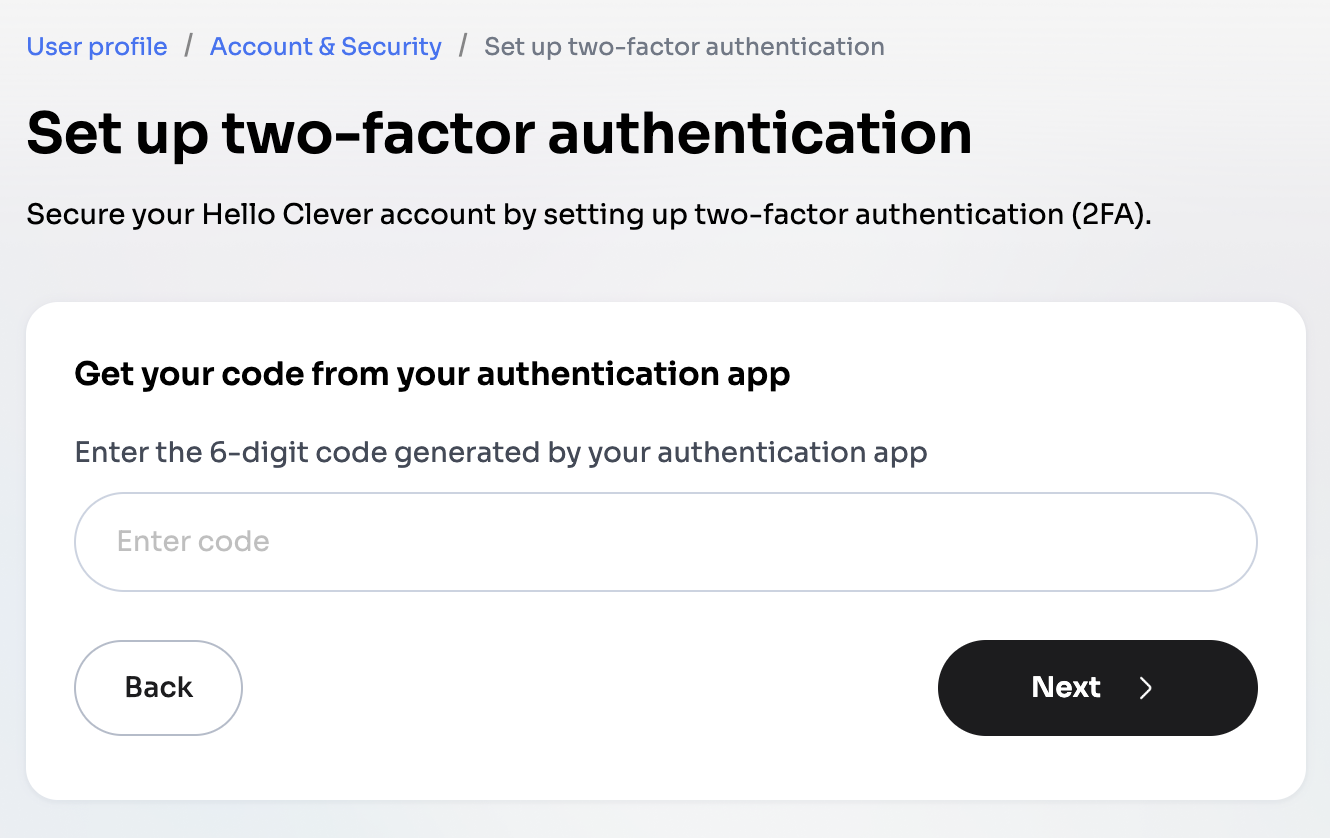Viewport: 1330px width, 838px height.
Task: Click the 'Enter code' placeholder text
Action: tap(193, 542)
